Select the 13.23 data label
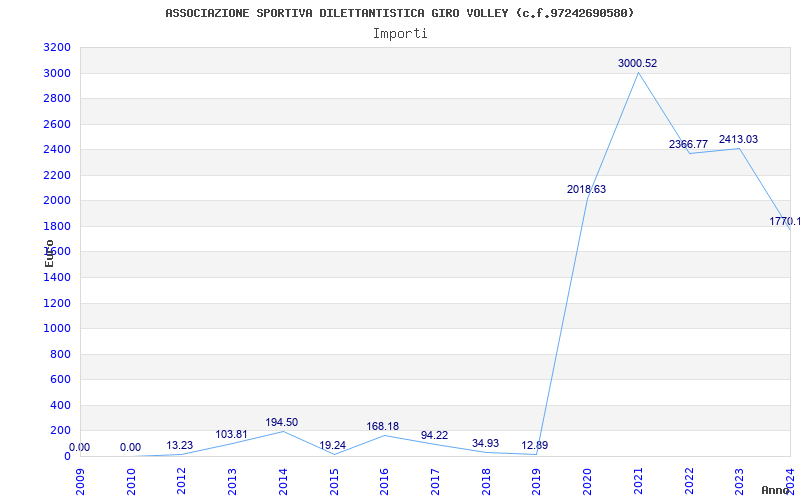Image resolution: width=800 pixels, height=500 pixels. [180, 445]
